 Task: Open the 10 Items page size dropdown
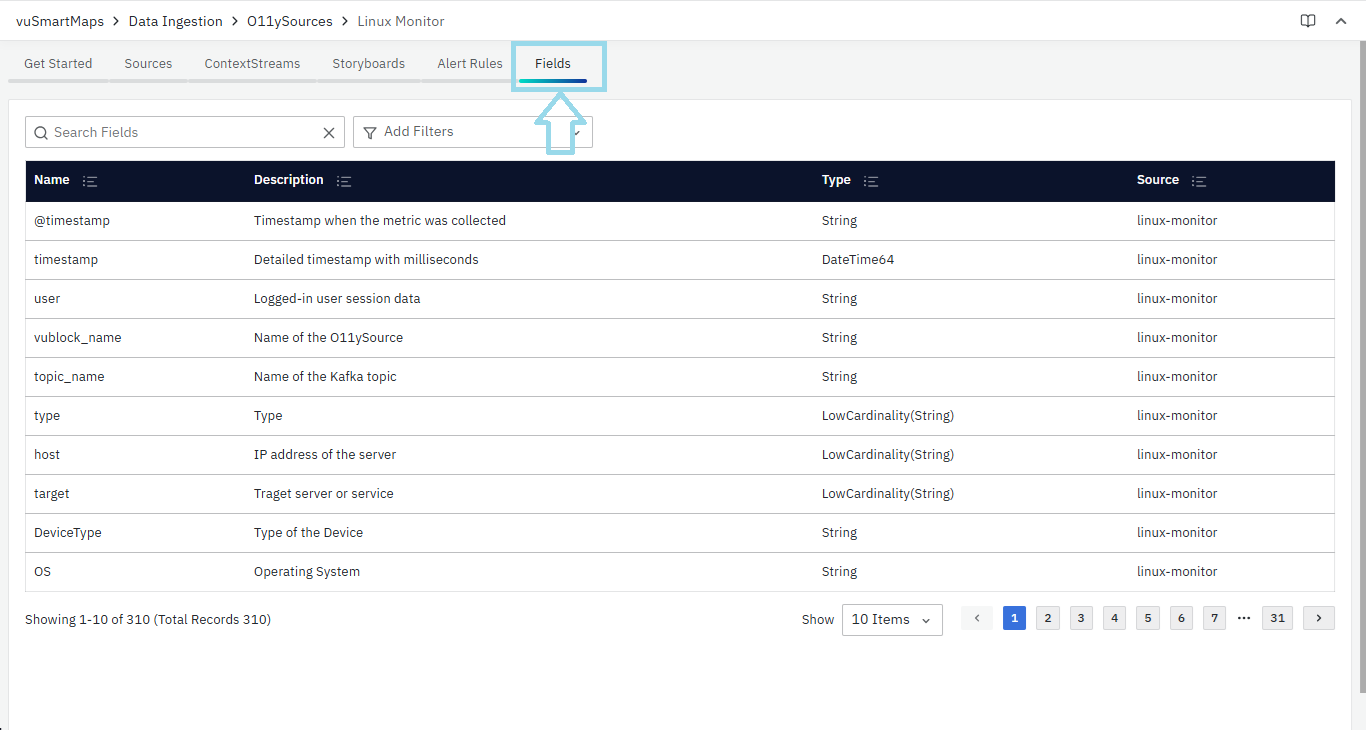pos(891,619)
